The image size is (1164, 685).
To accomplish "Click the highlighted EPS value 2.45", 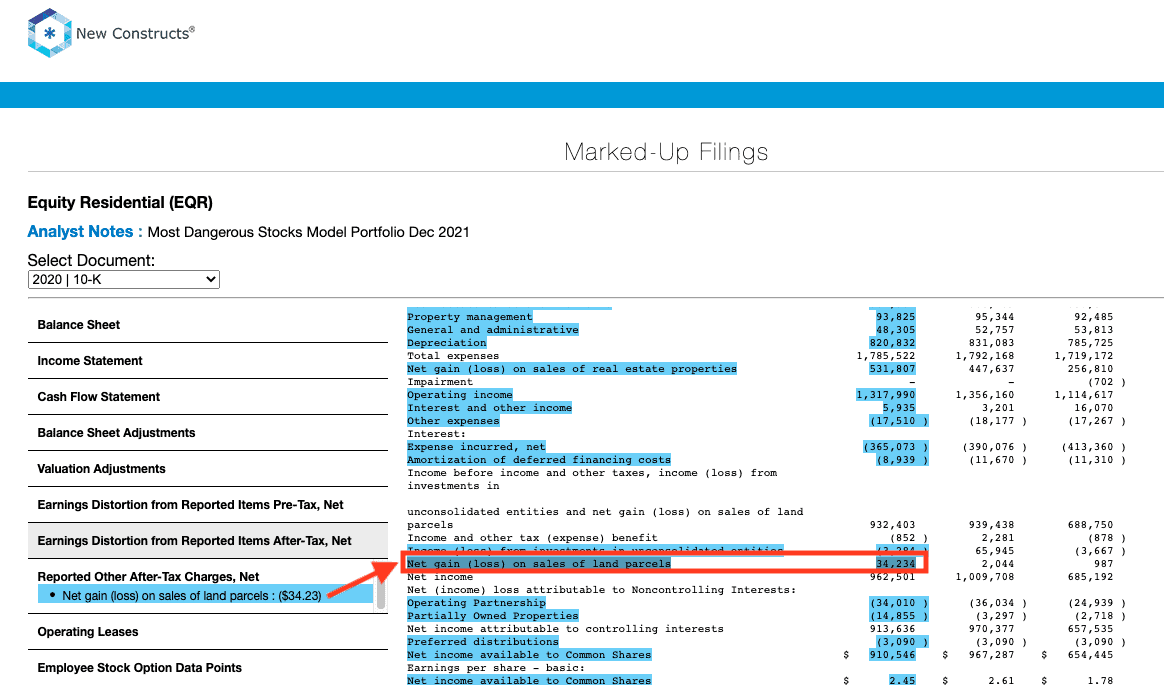I will click(902, 681).
